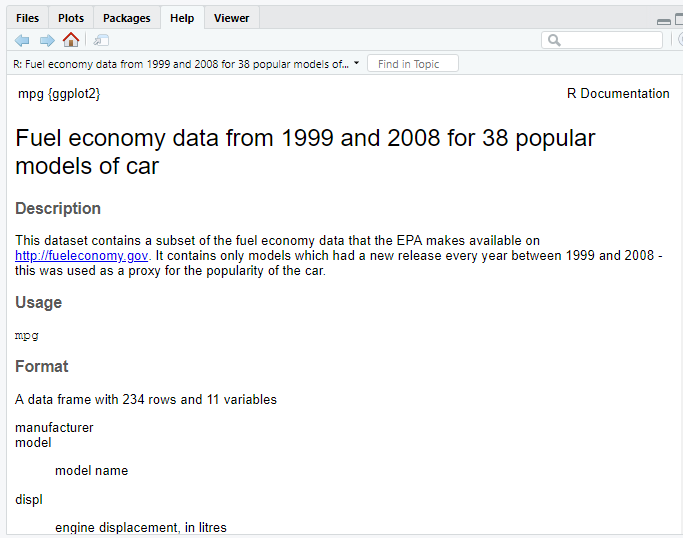The image size is (683, 538).
Task: Click the 'Description' heading
Action: click(58, 209)
